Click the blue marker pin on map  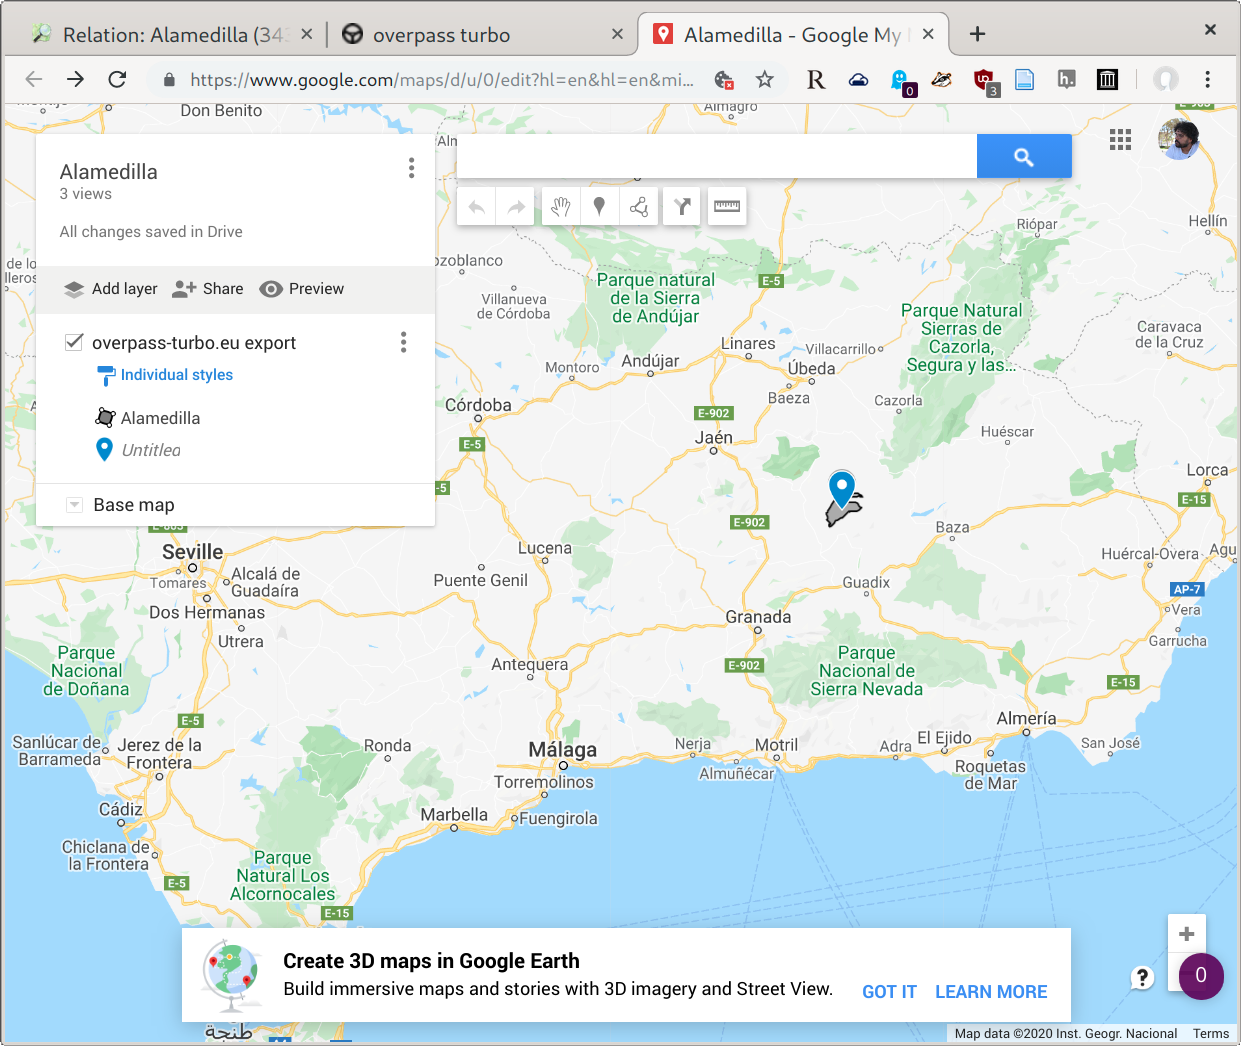point(842,488)
